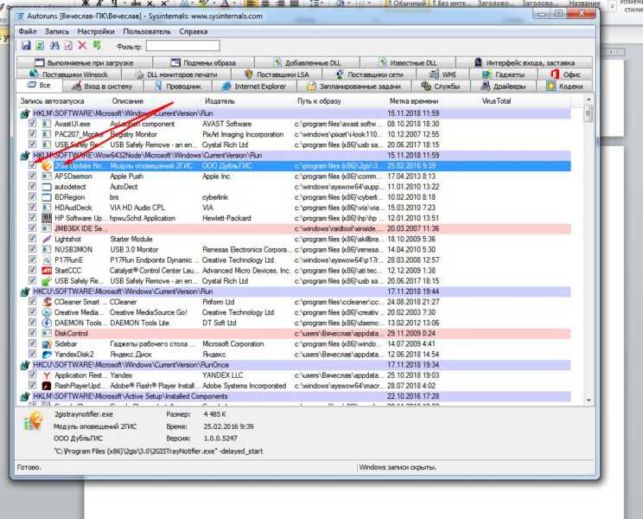This screenshot has width=643, height=519.
Task: Select the DiskControl row text
Action: pyautogui.click(x=71, y=333)
